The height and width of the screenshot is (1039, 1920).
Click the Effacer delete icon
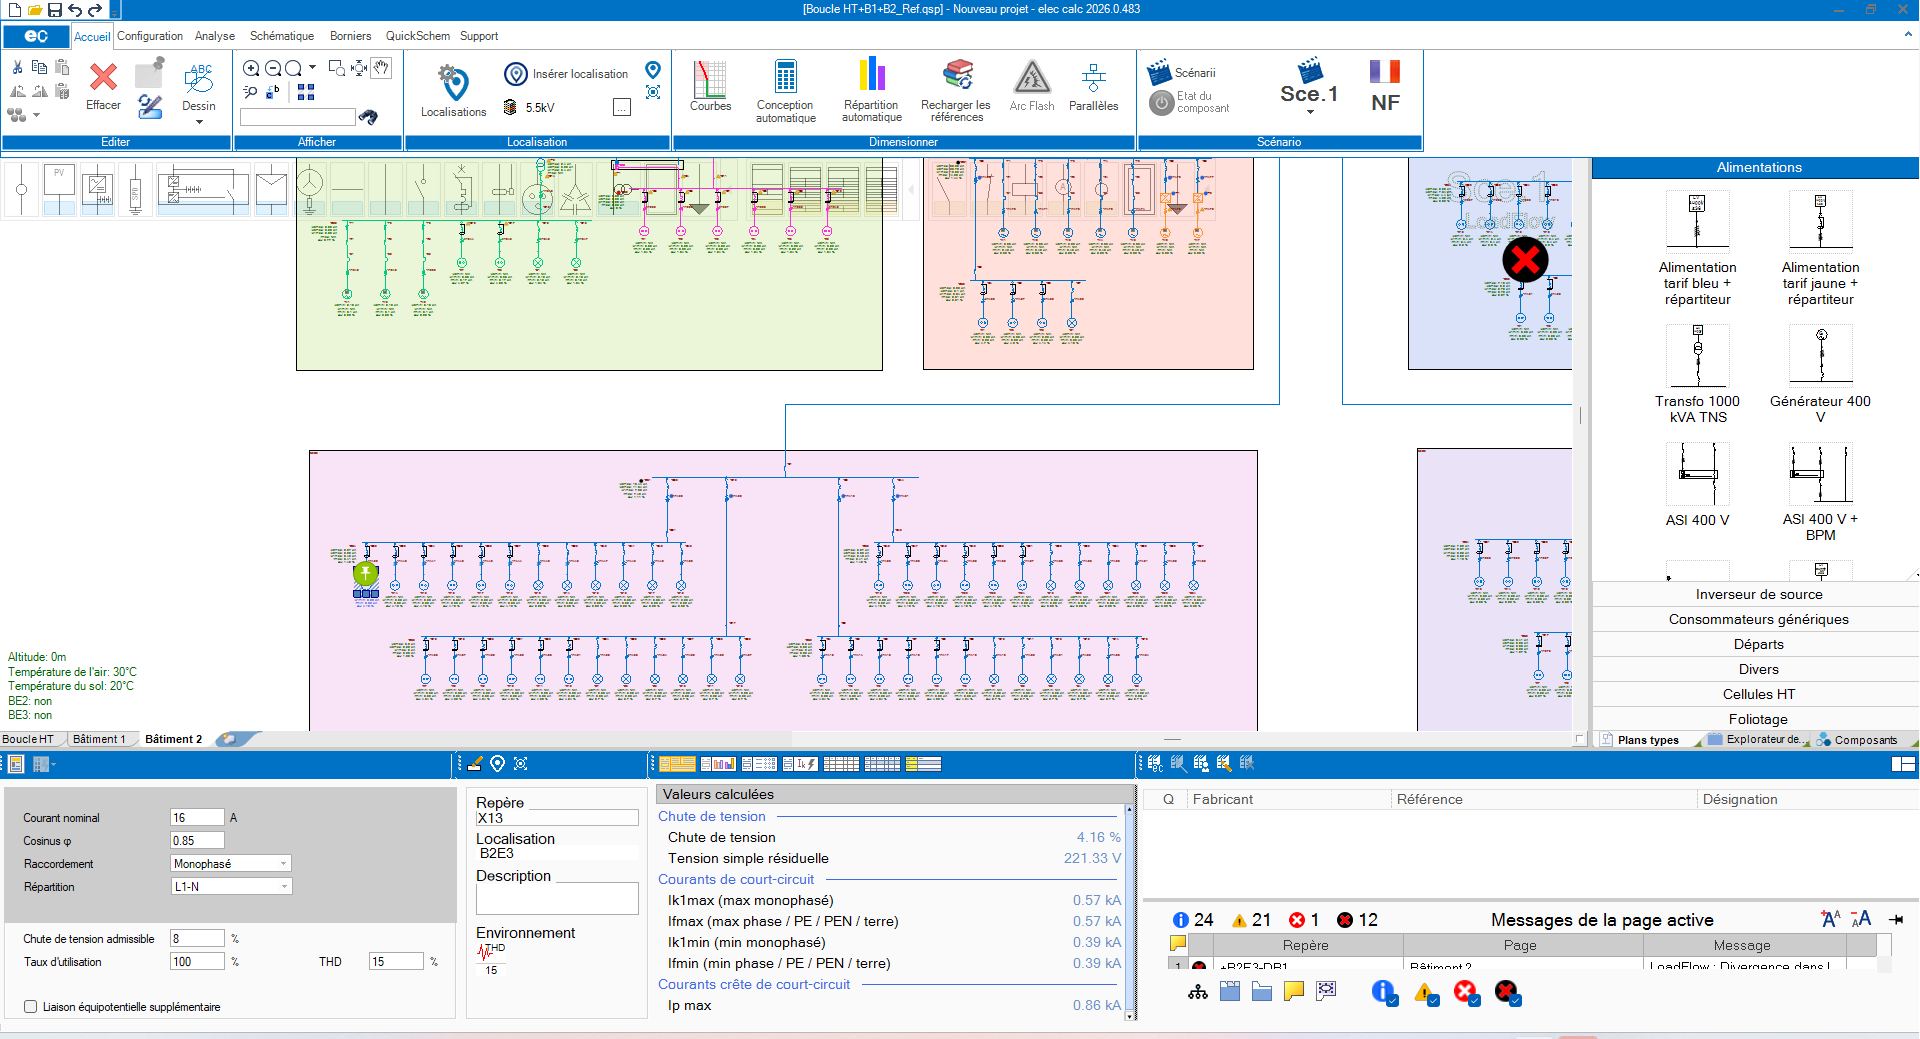tap(103, 78)
